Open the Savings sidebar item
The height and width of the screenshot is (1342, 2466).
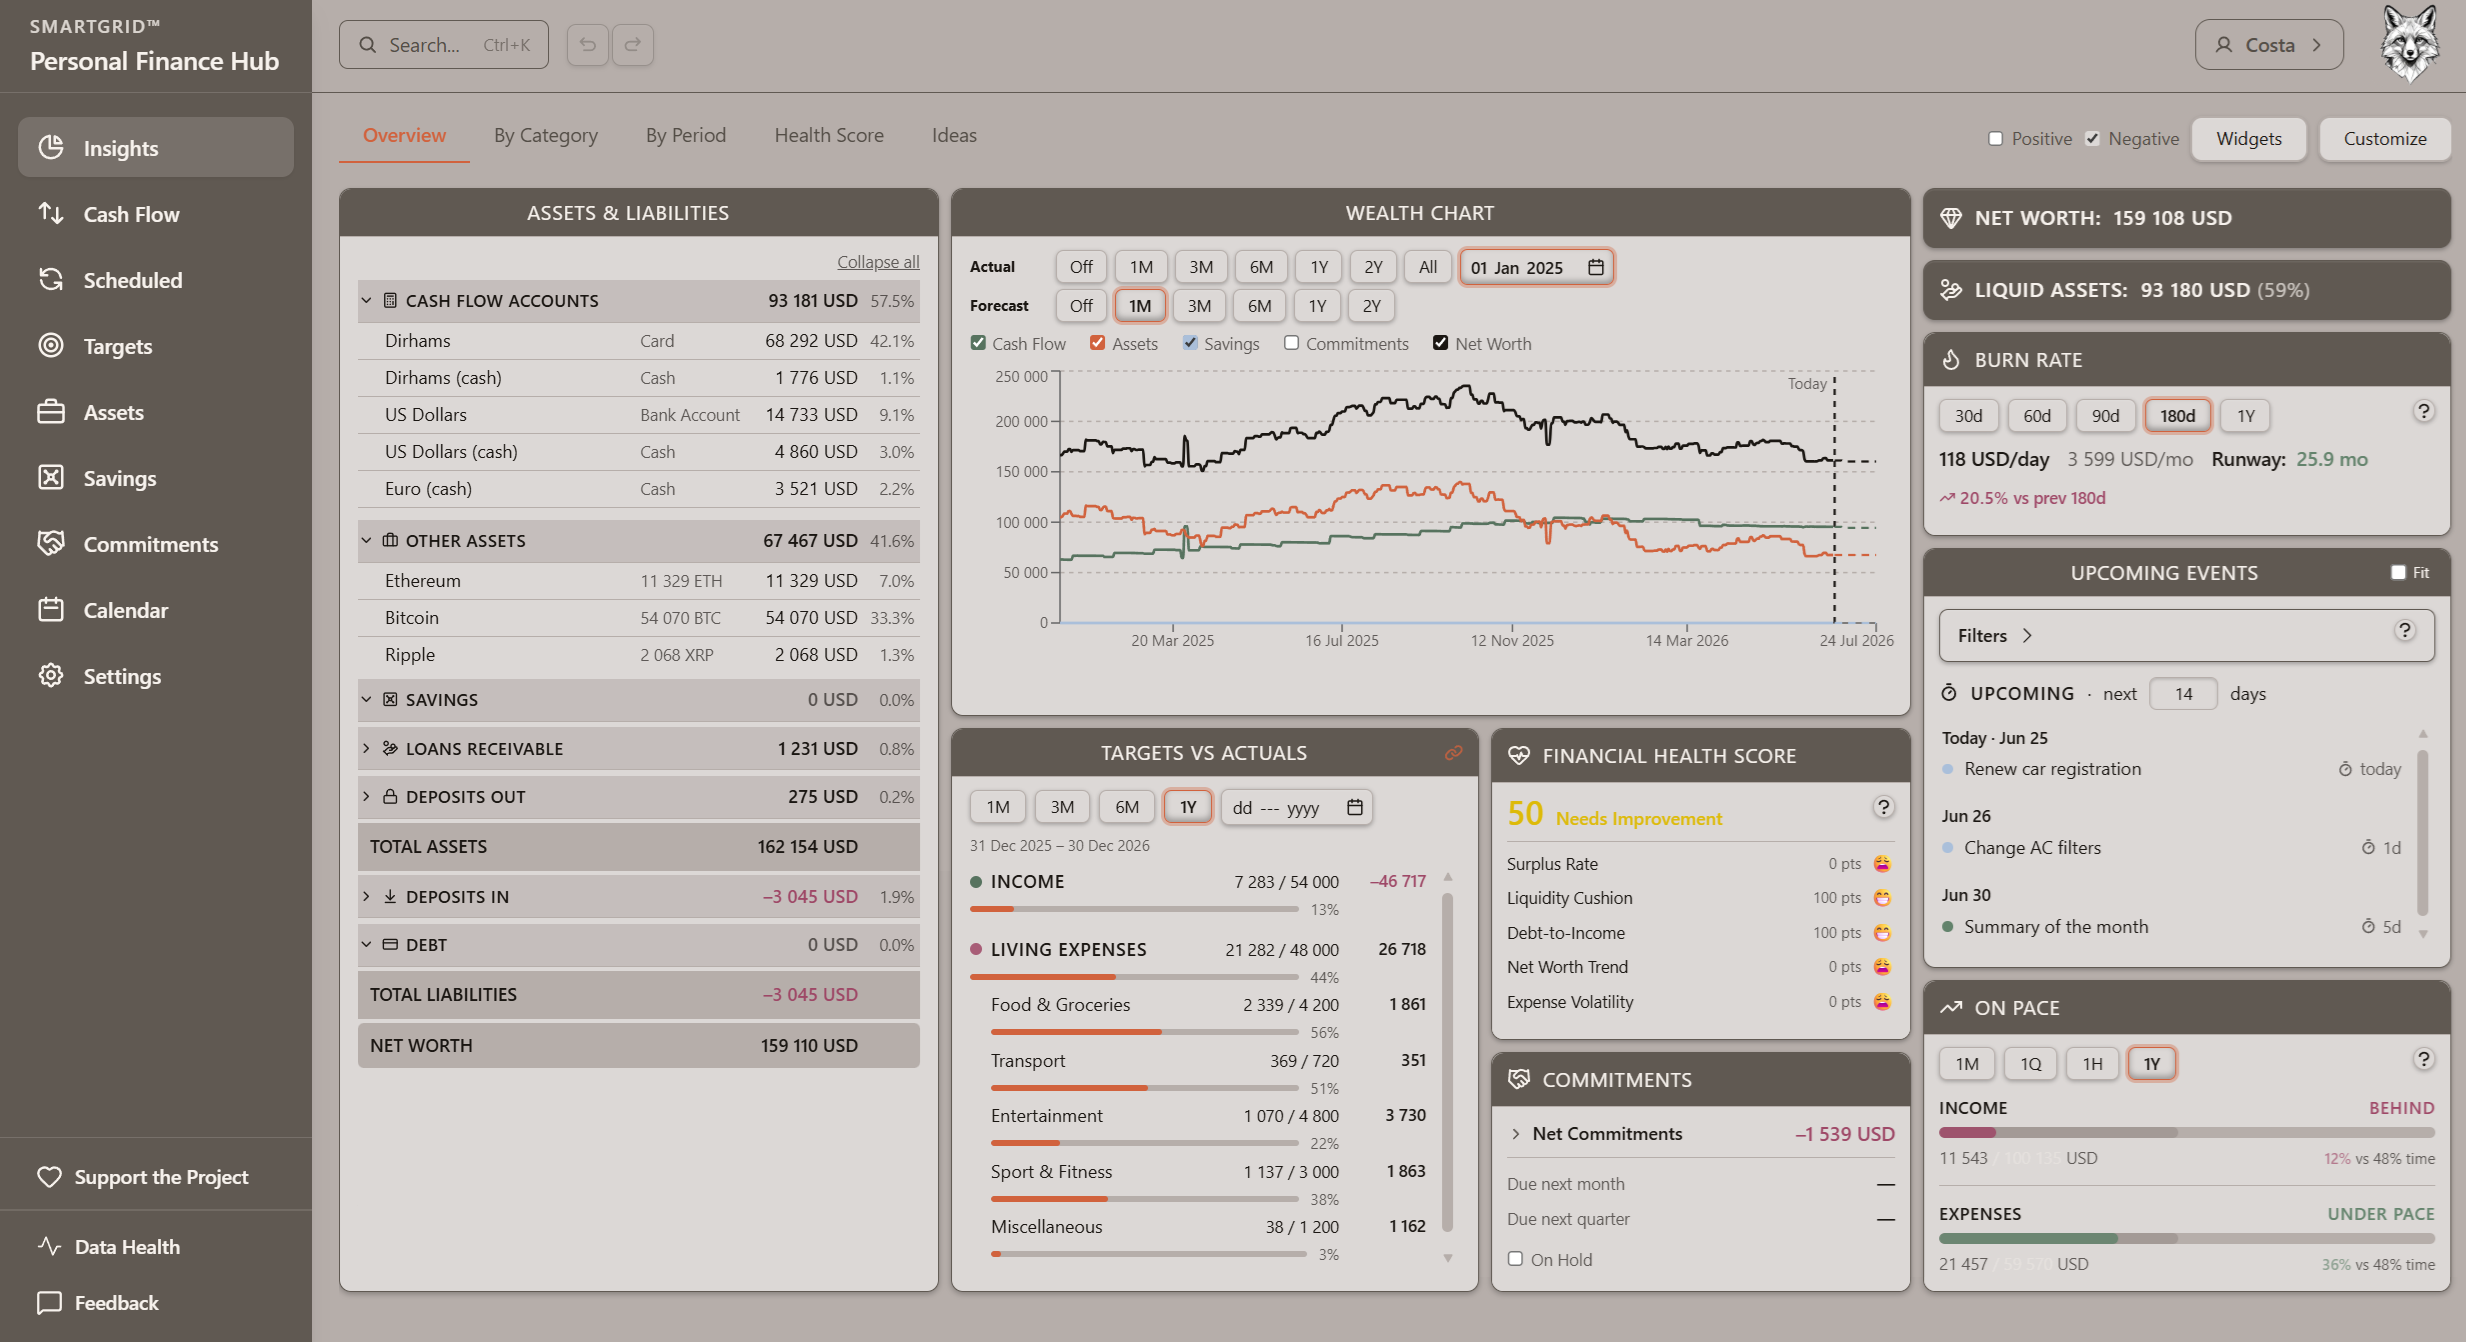[155, 478]
